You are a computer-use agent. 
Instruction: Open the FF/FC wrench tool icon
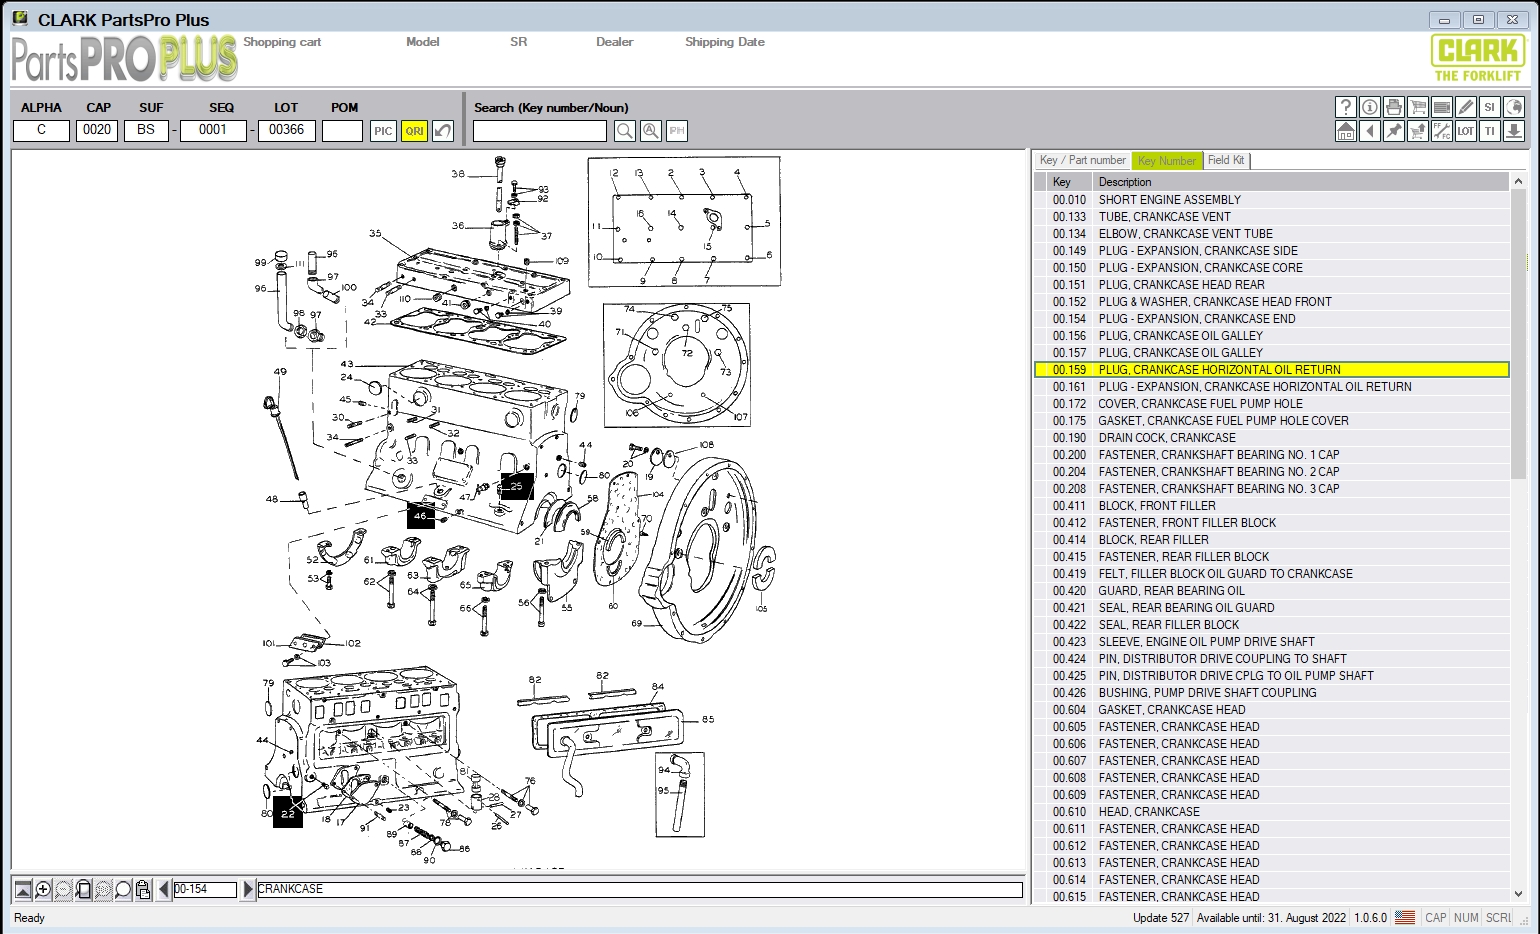point(1441,131)
